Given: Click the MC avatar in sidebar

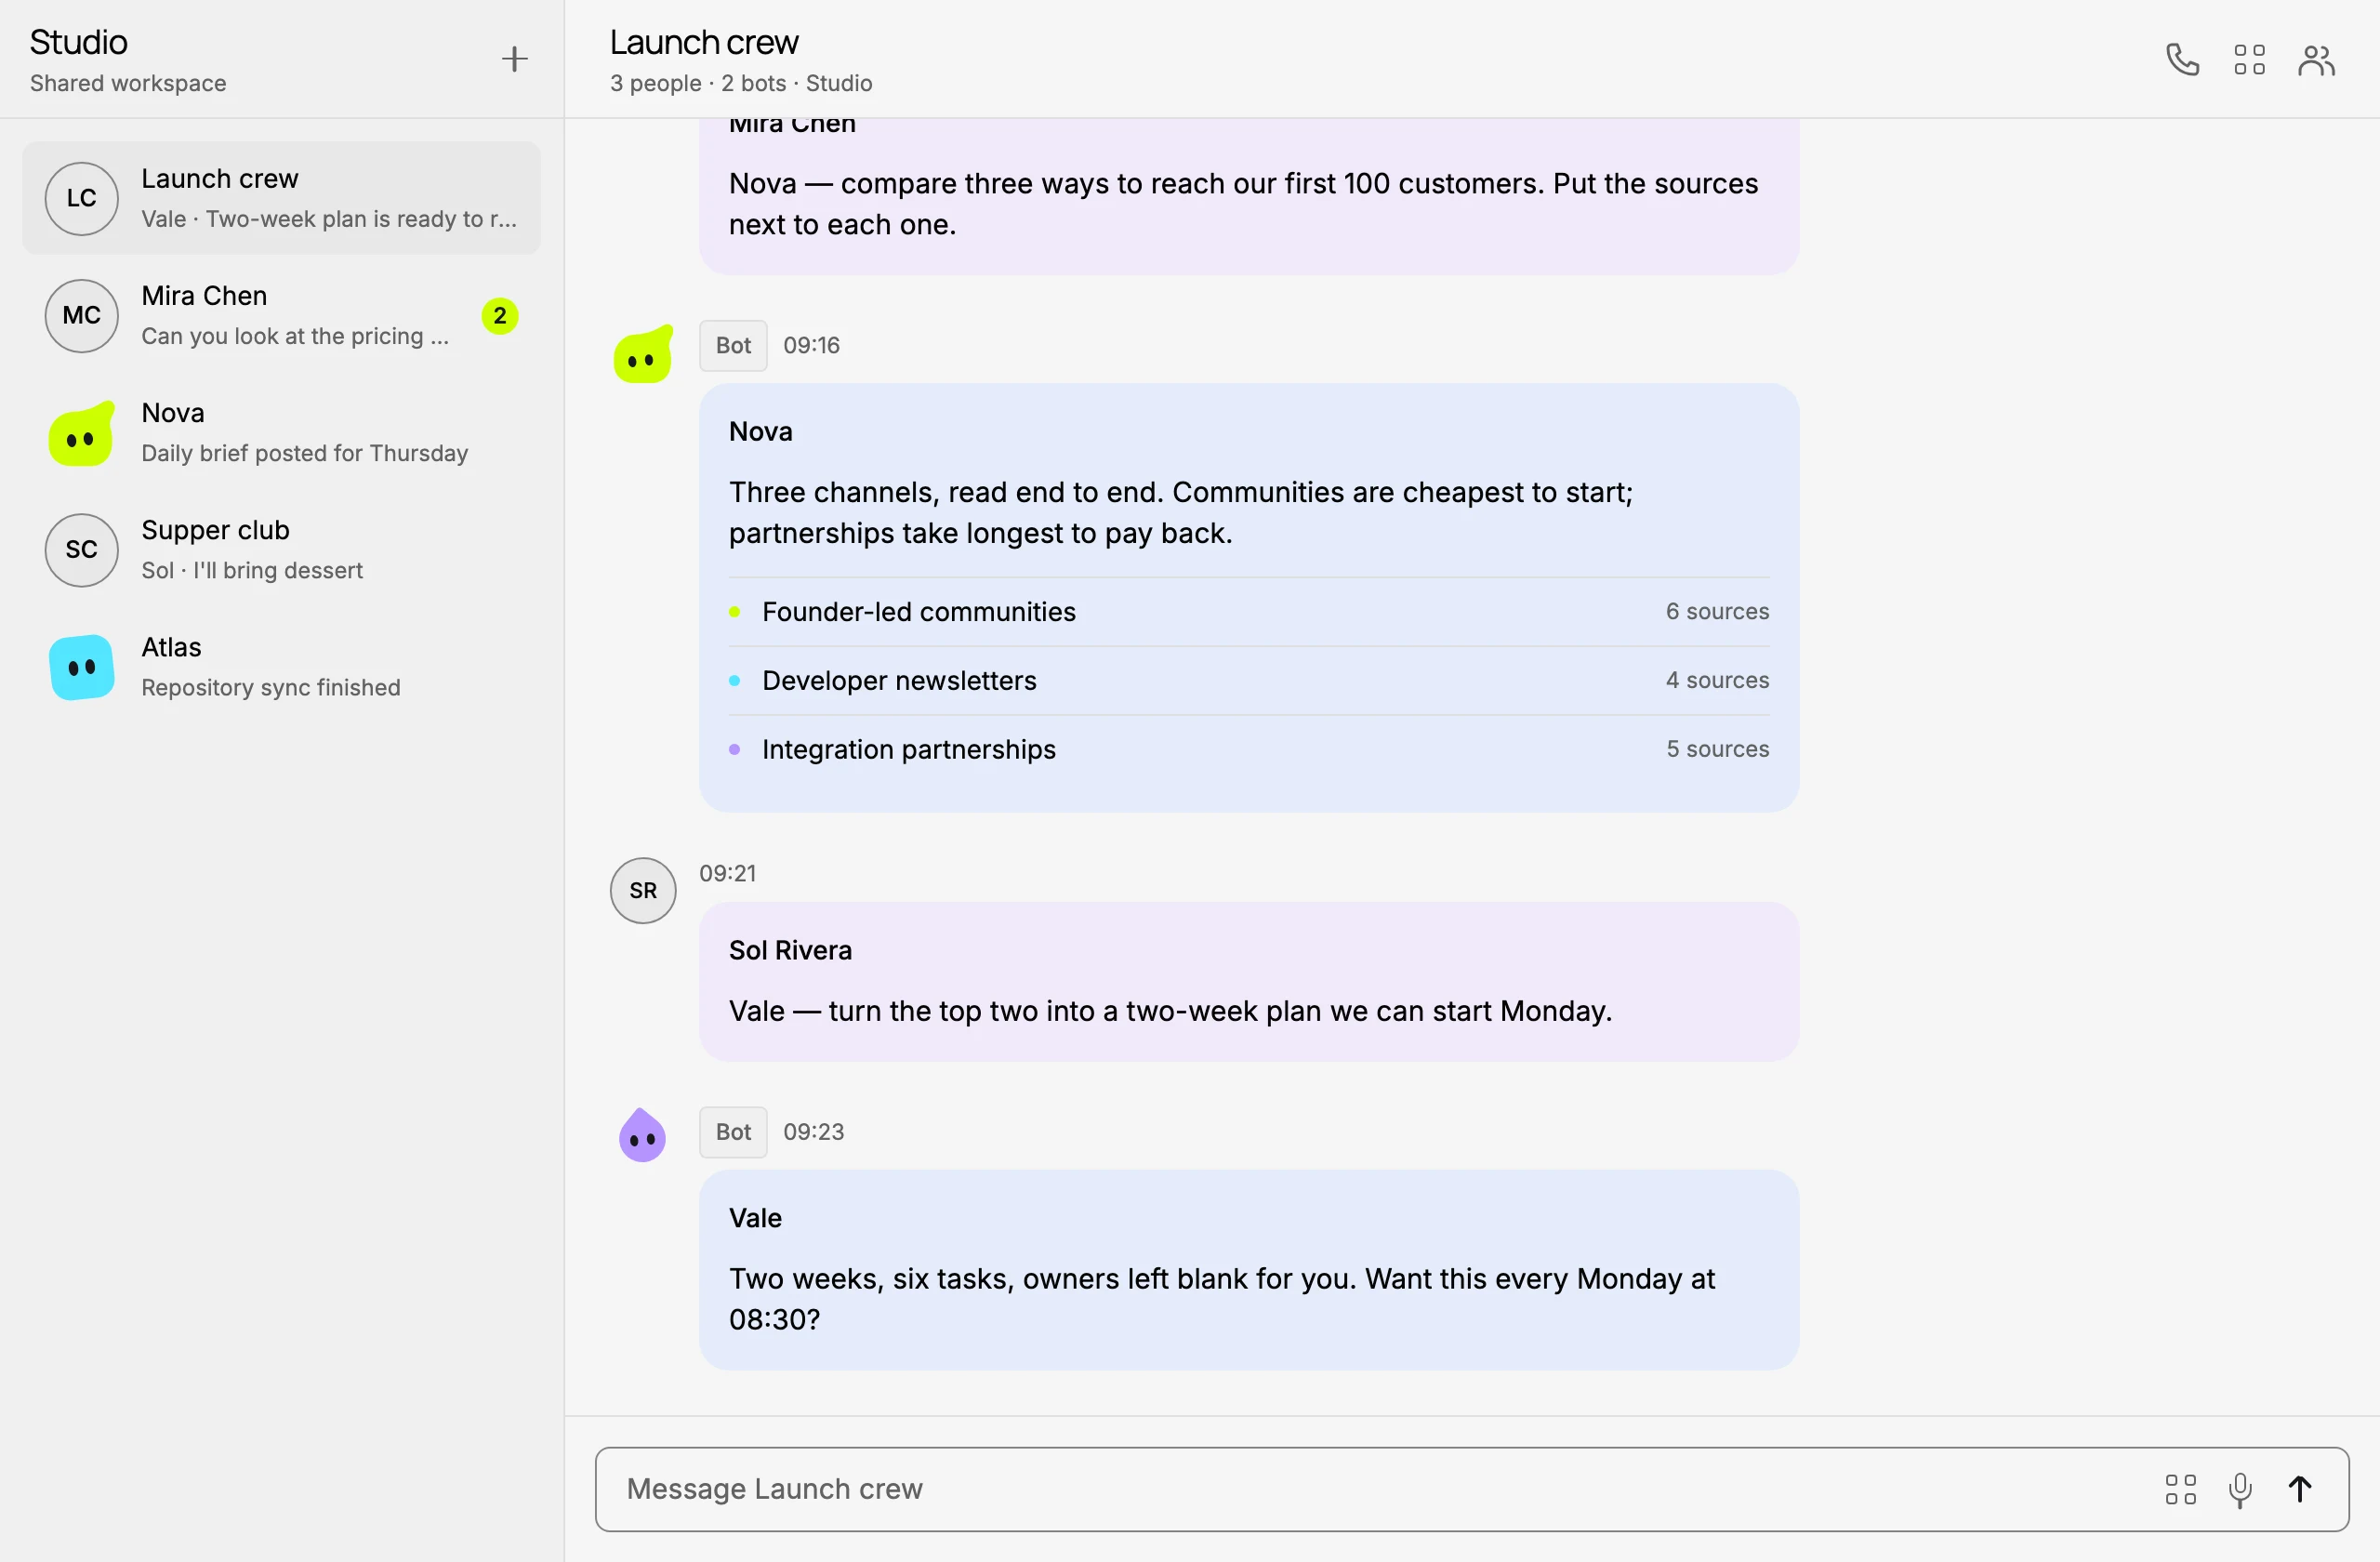Looking at the screenshot, I should [x=82, y=315].
